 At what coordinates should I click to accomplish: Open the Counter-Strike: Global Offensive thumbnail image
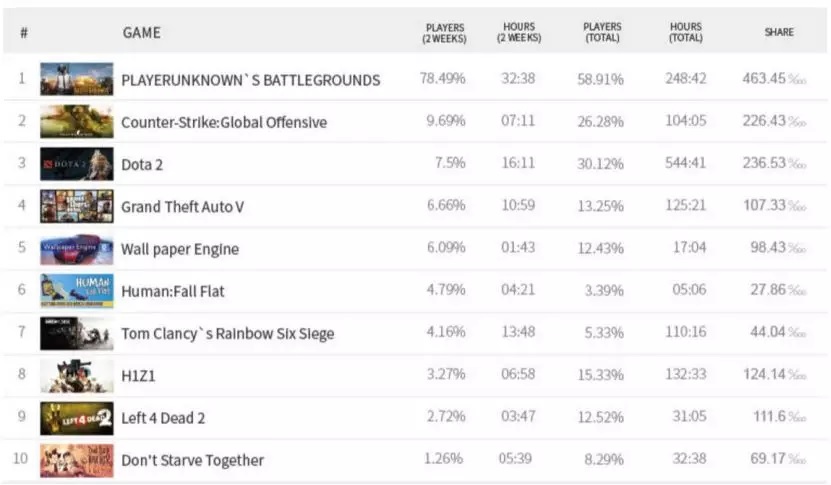coord(76,122)
